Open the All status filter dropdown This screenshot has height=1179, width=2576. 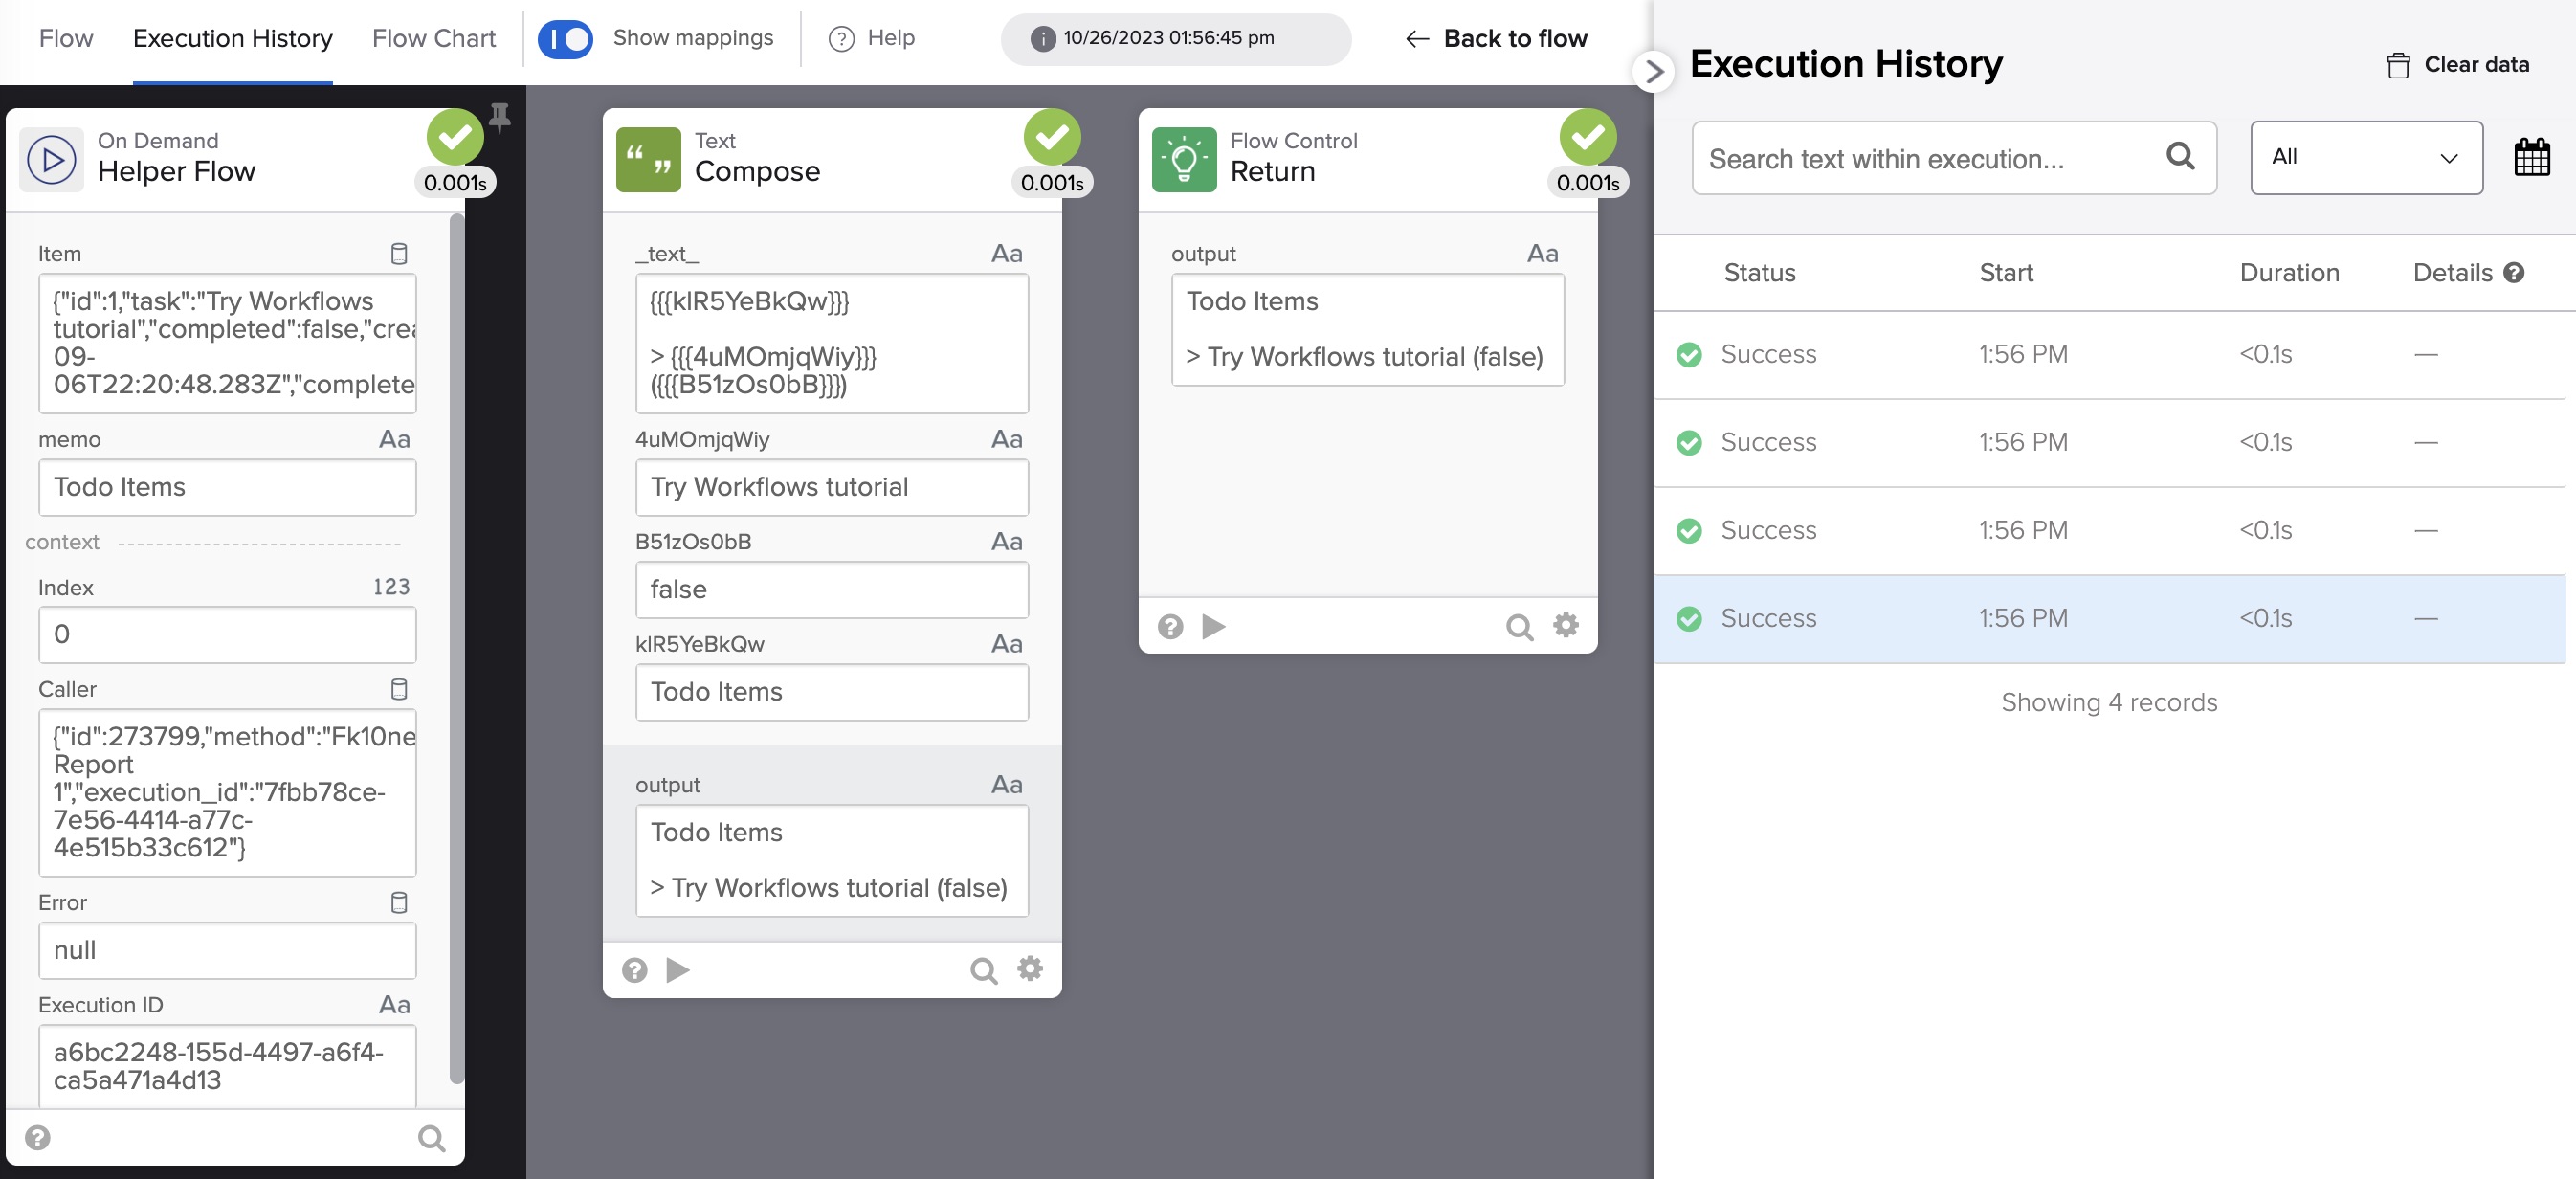pyautogui.click(x=2365, y=158)
